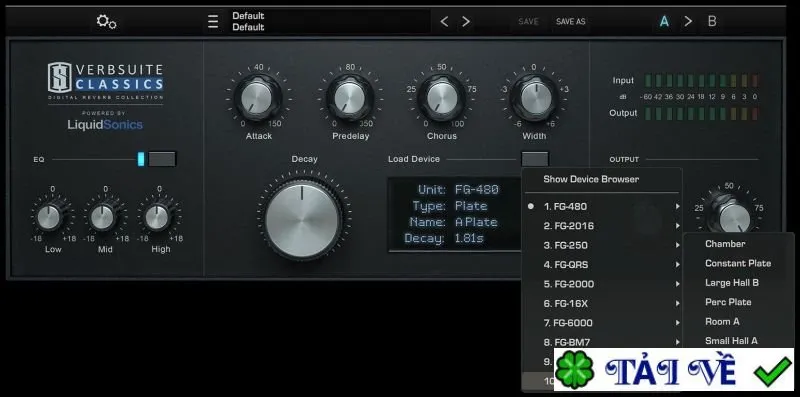Select preset slot B
Image resolution: width=800 pixels, height=397 pixels.
(712, 21)
